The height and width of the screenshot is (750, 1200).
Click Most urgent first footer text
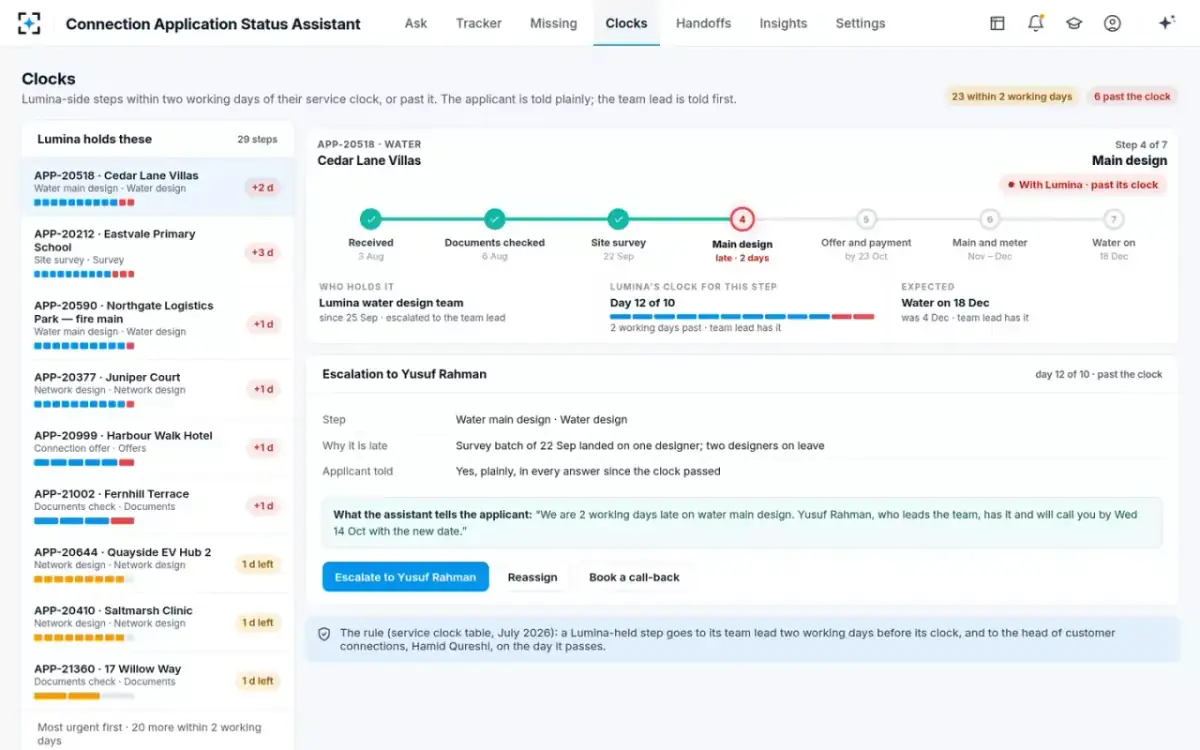tap(149, 734)
